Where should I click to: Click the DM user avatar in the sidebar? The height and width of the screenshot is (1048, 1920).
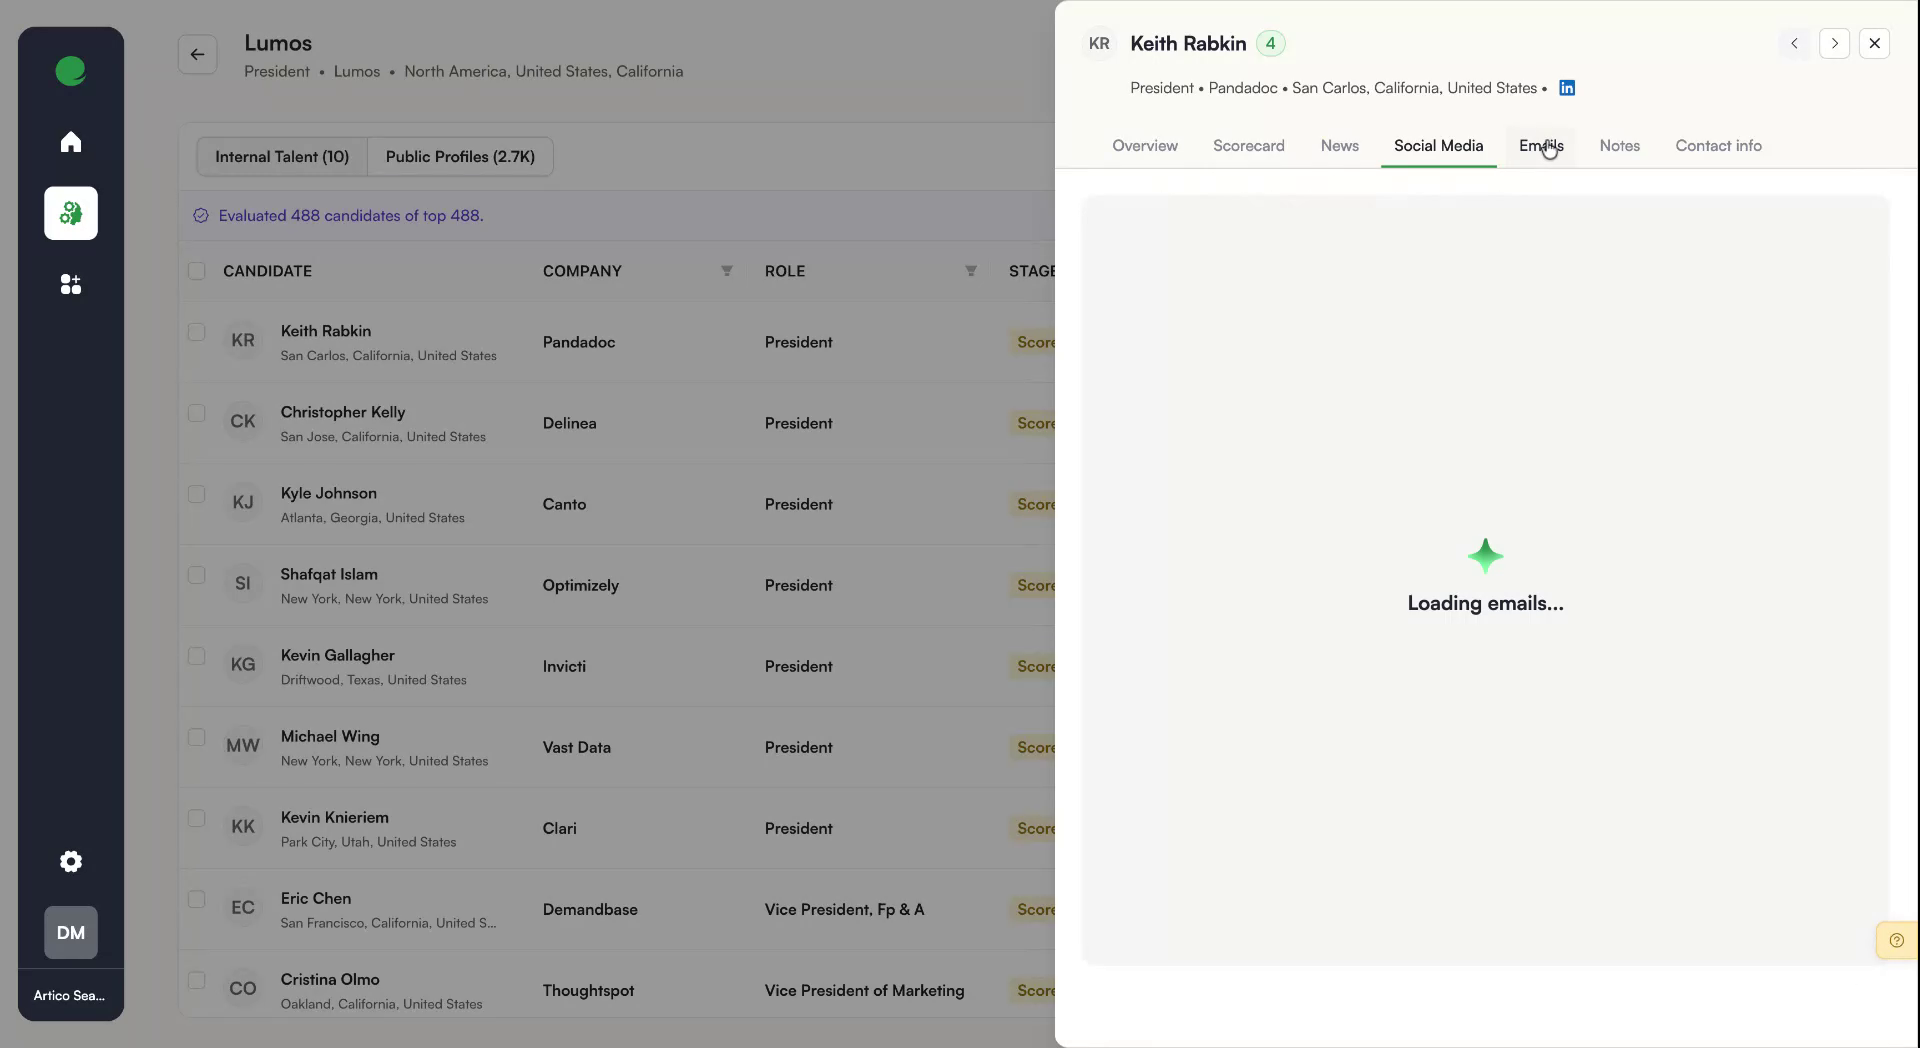(70, 932)
